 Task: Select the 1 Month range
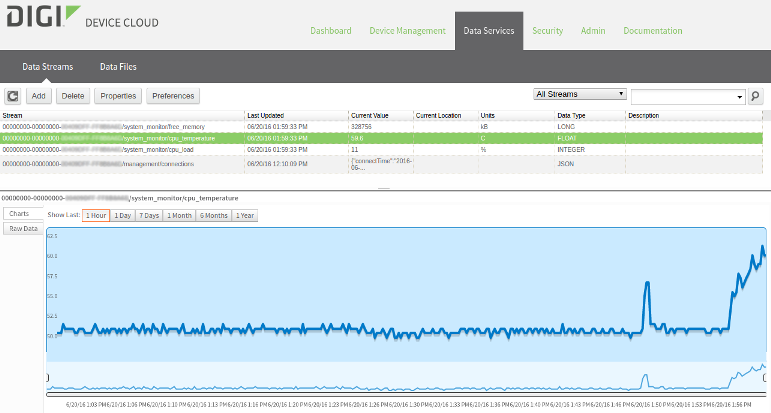(x=179, y=215)
